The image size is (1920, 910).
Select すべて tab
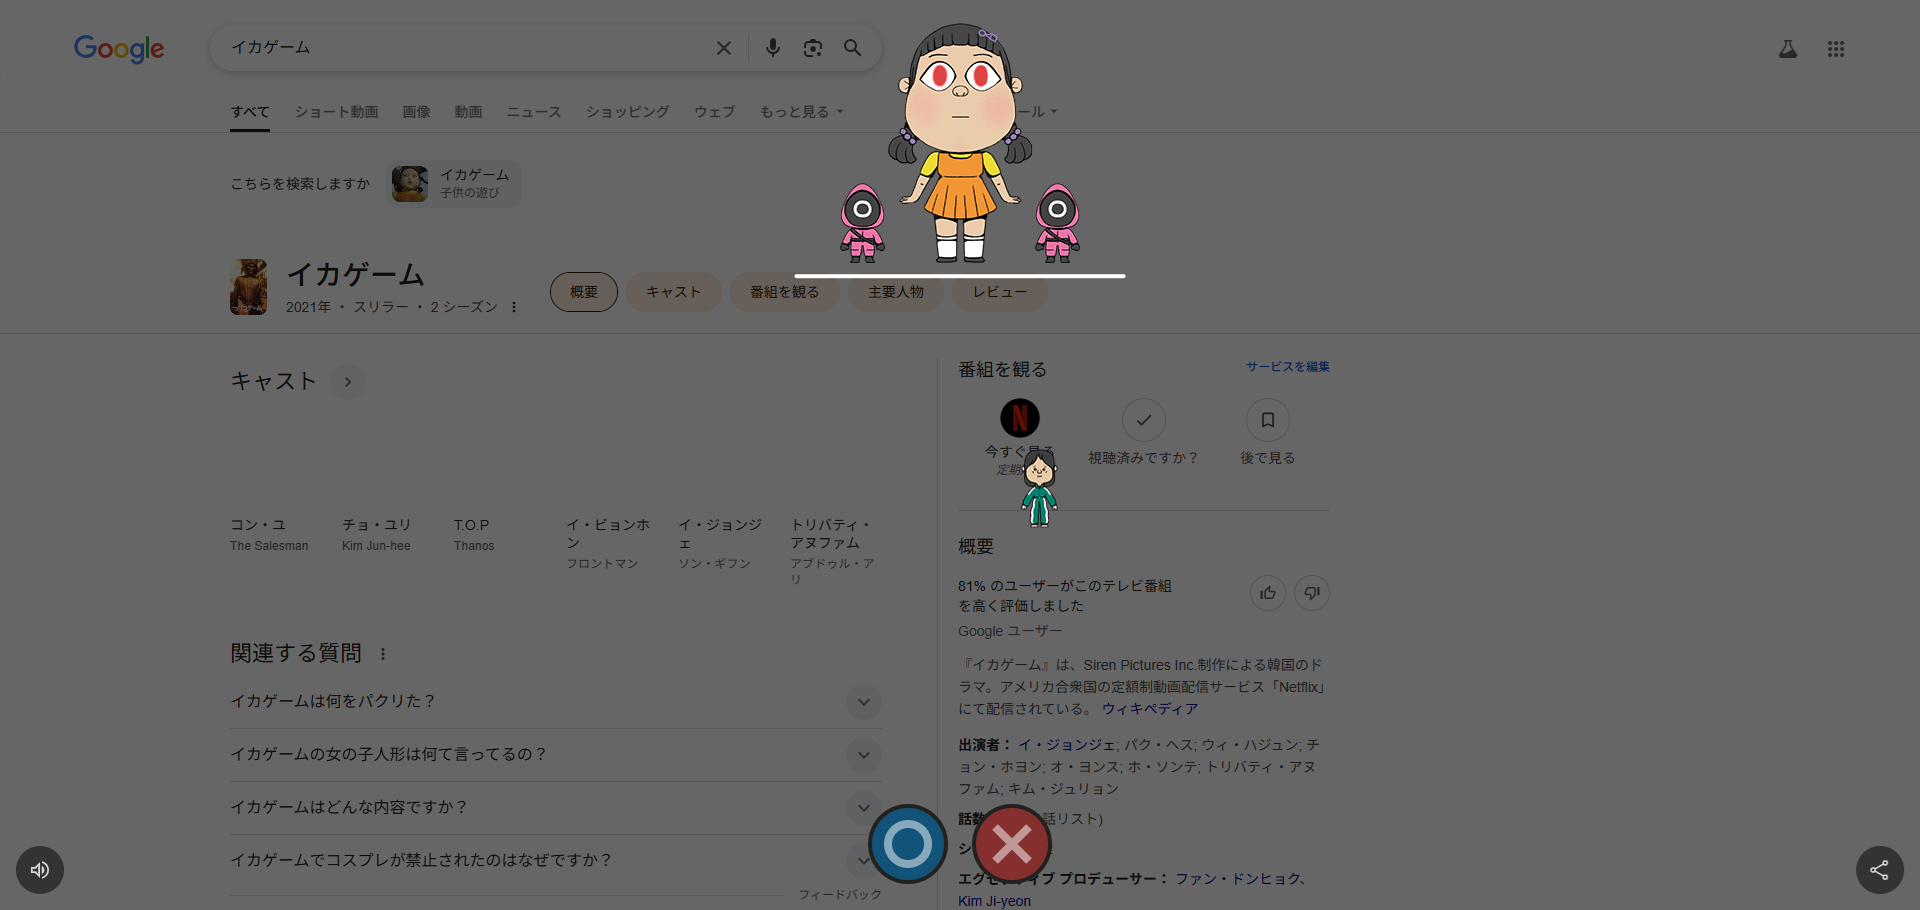point(250,112)
